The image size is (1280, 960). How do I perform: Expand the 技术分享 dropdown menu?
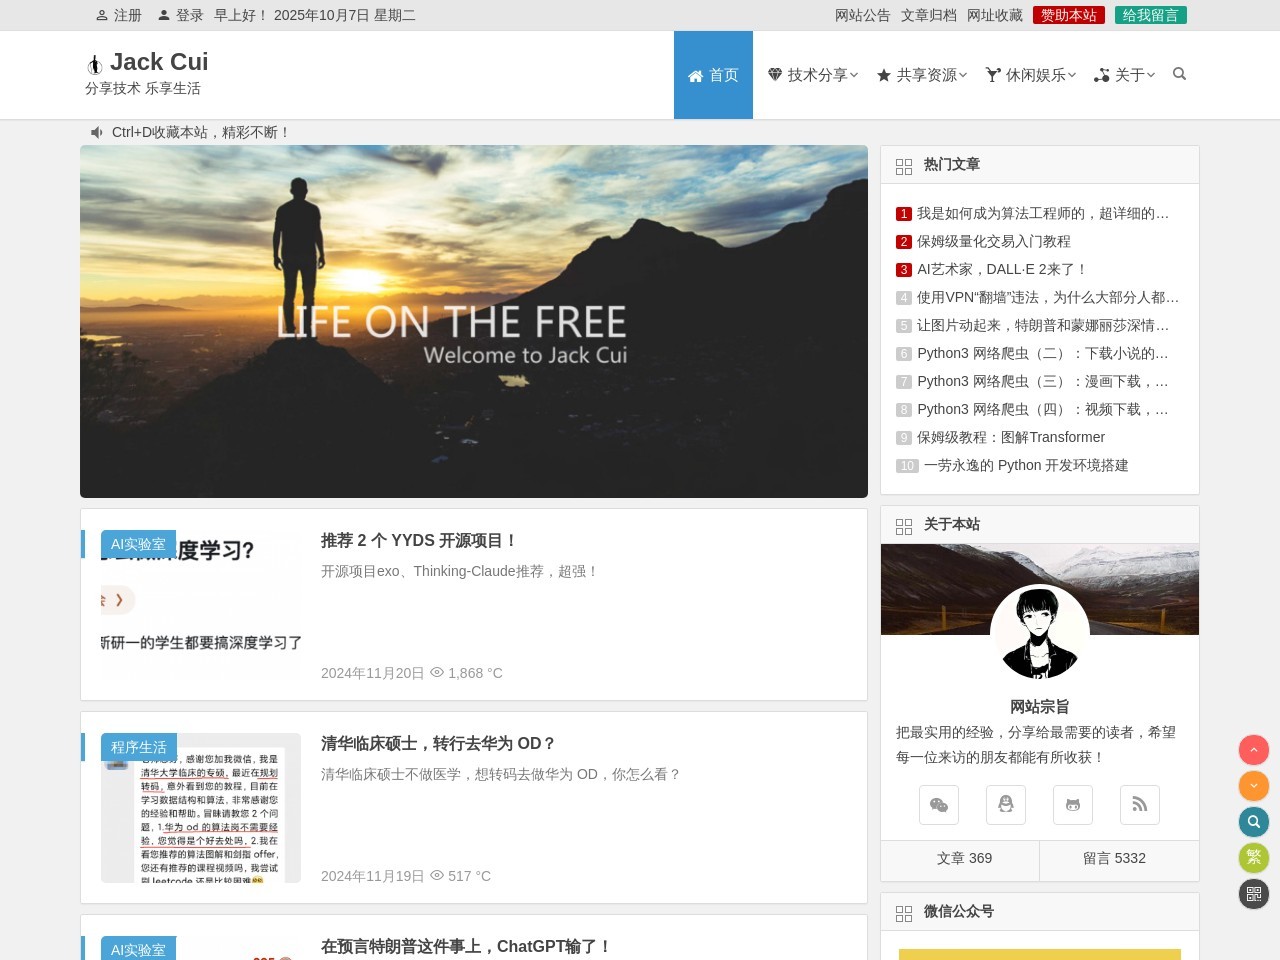813,75
